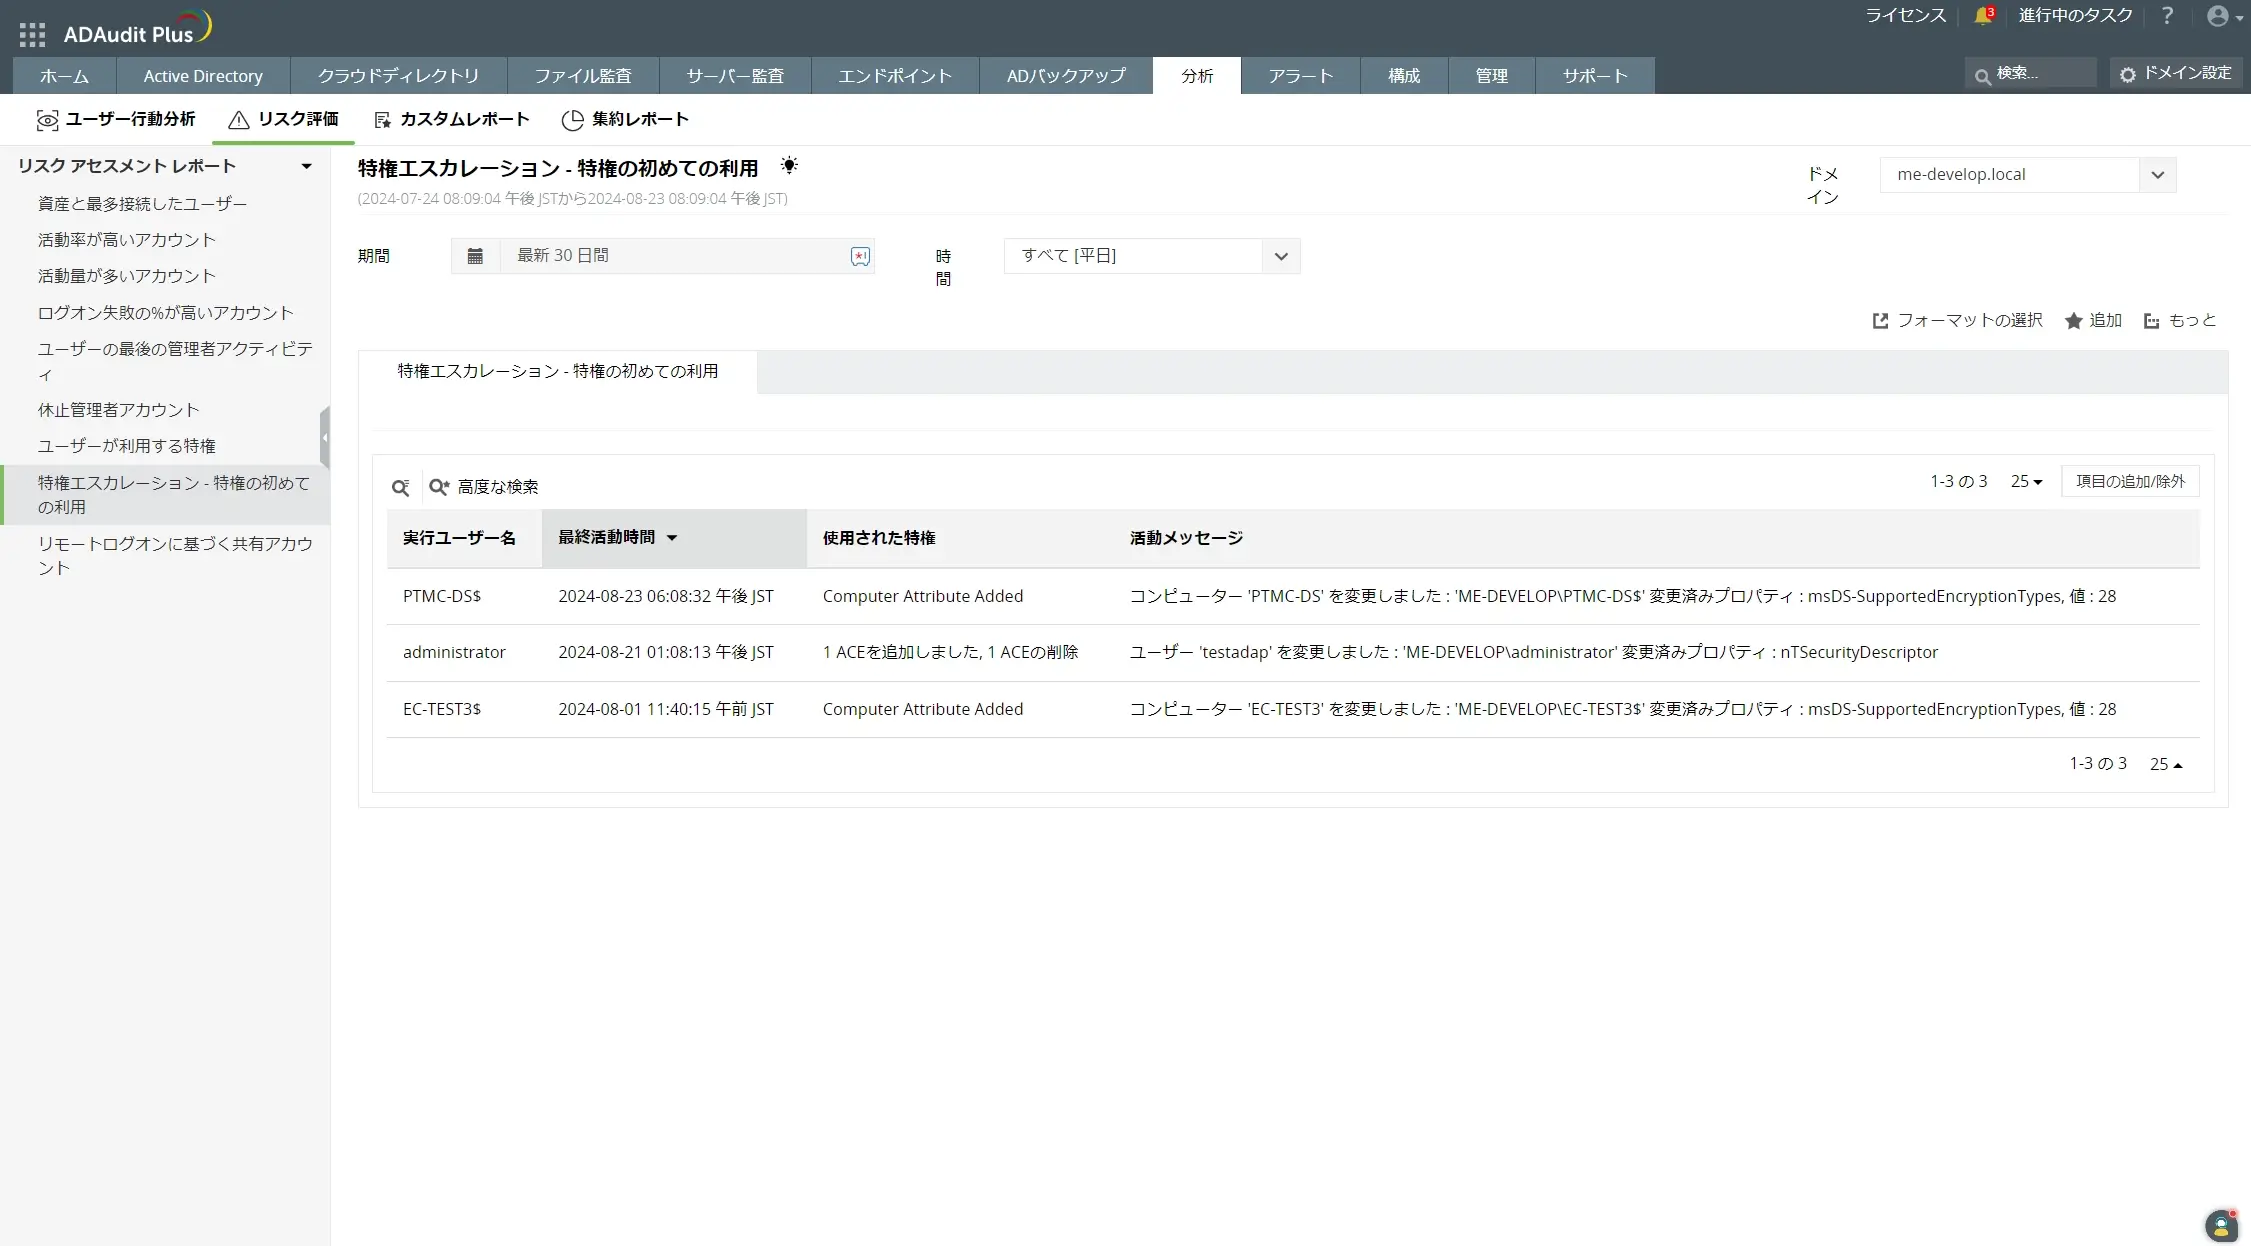Open the ファイル監査 tab
2251x1246 pixels.
[583, 76]
